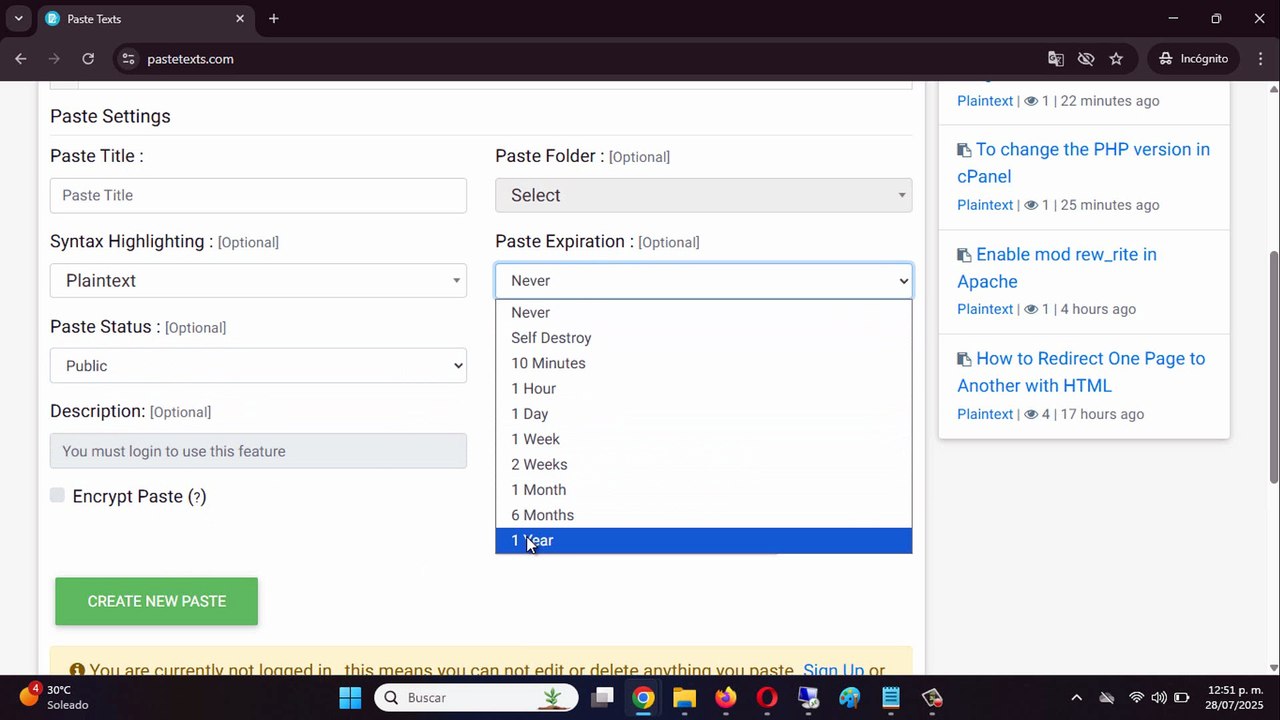Bookmark this page with star icon
1280x720 pixels.
pyautogui.click(x=1116, y=59)
